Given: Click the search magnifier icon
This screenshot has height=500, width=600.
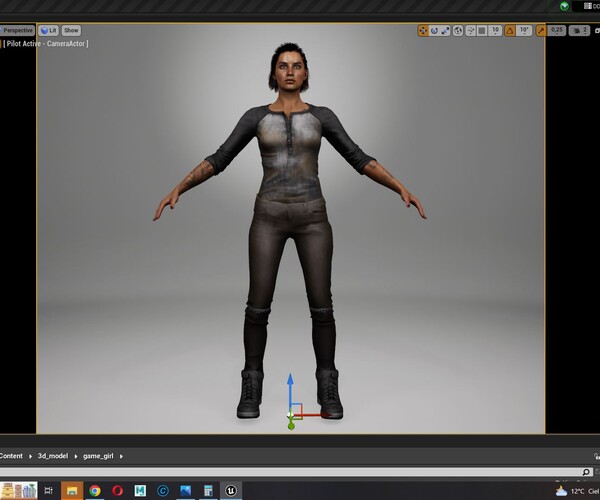Looking at the screenshot, I should tap(586, 472).
